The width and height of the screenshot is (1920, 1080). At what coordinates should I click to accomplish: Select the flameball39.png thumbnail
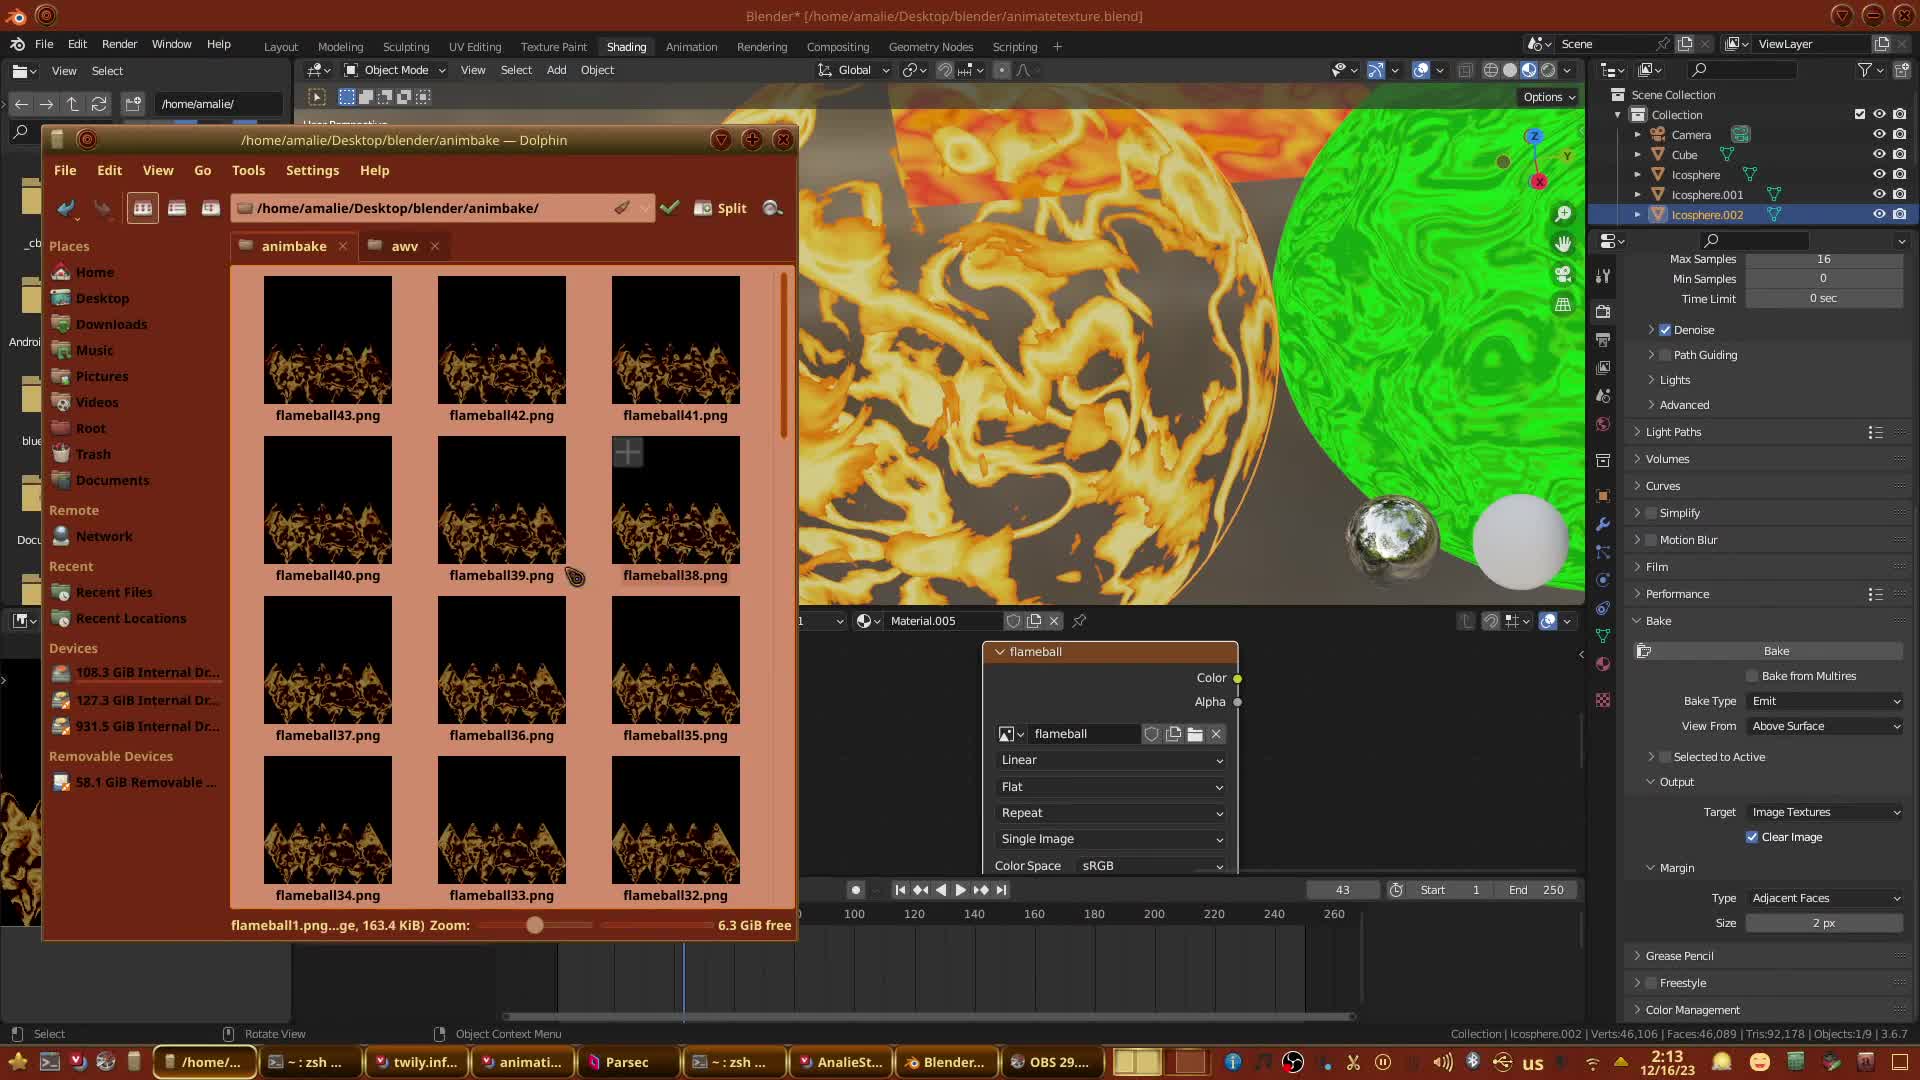tap(501, 500)
